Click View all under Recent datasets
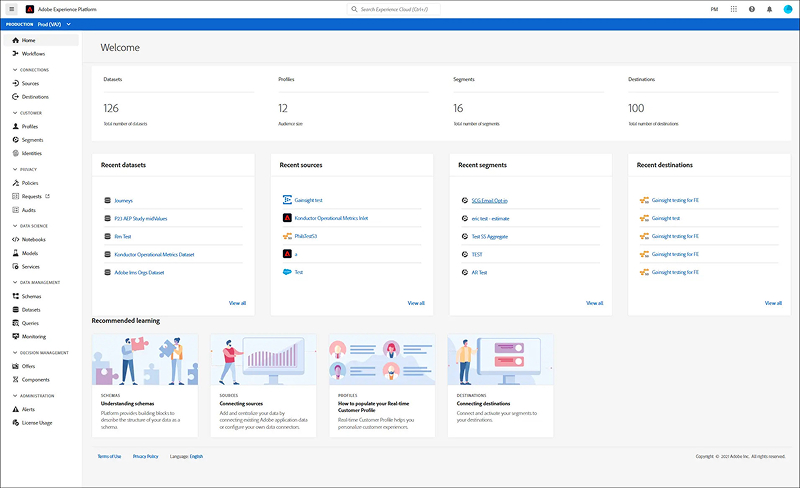The height and width of the screenshot is (488, 800). pos(237,303)
